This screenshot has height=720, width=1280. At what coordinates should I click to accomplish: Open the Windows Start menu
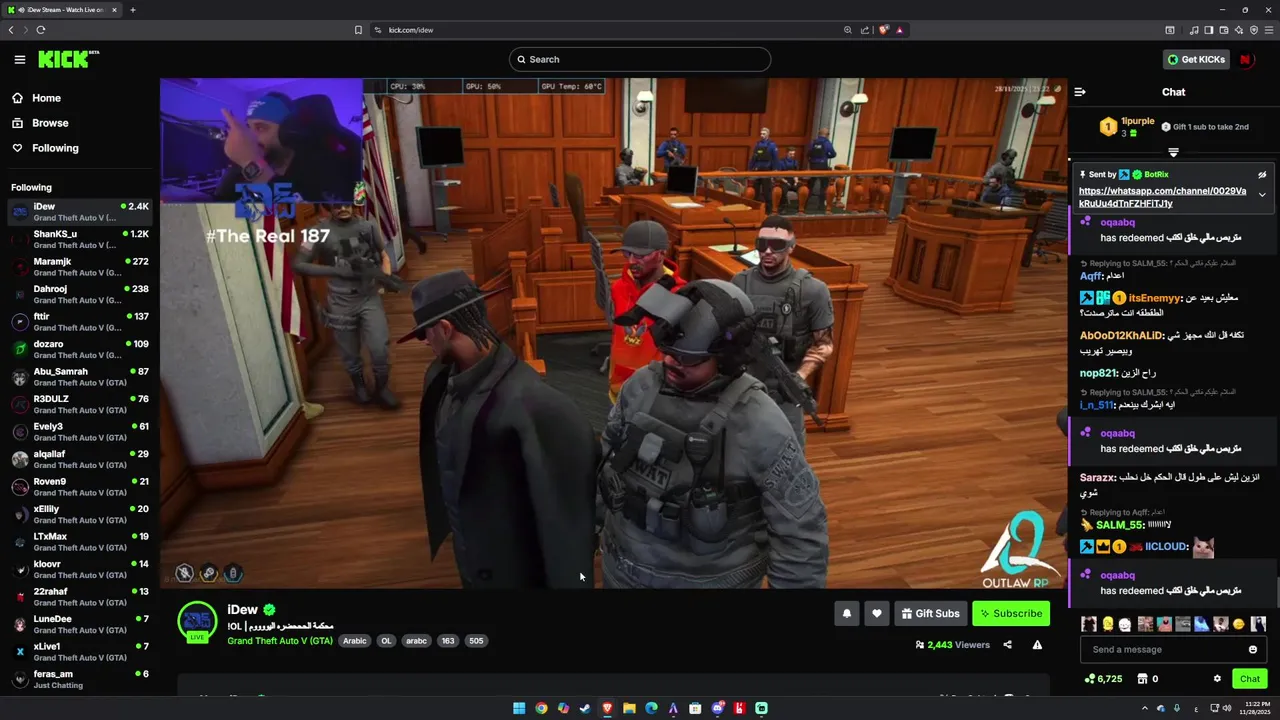coord(519,708)
